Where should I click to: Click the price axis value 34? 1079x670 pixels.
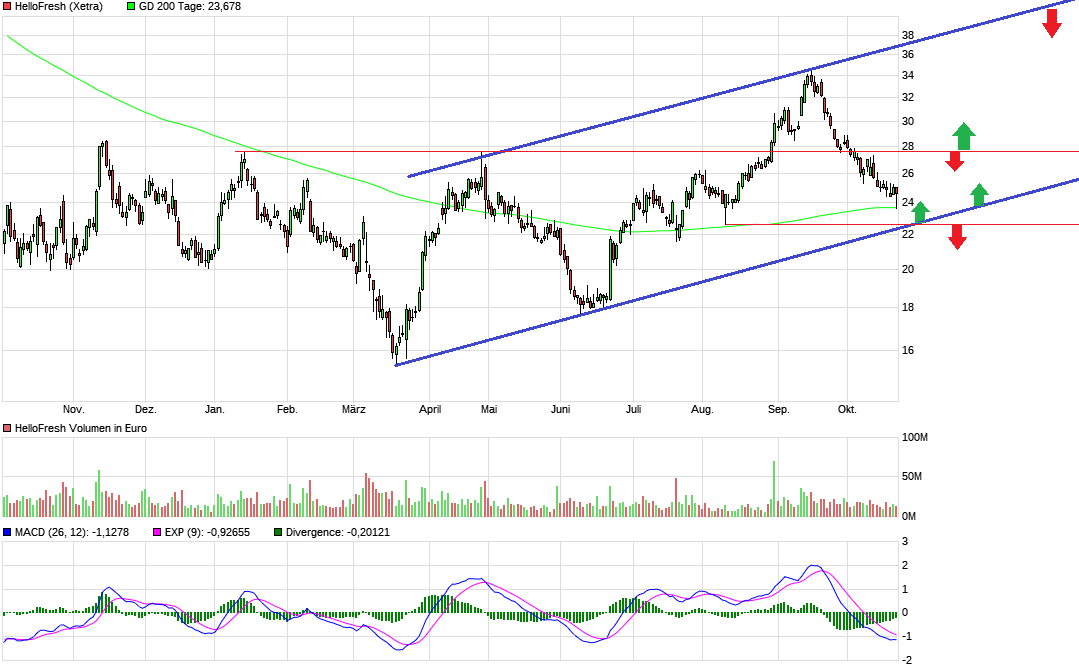click(x=908, y=76)
